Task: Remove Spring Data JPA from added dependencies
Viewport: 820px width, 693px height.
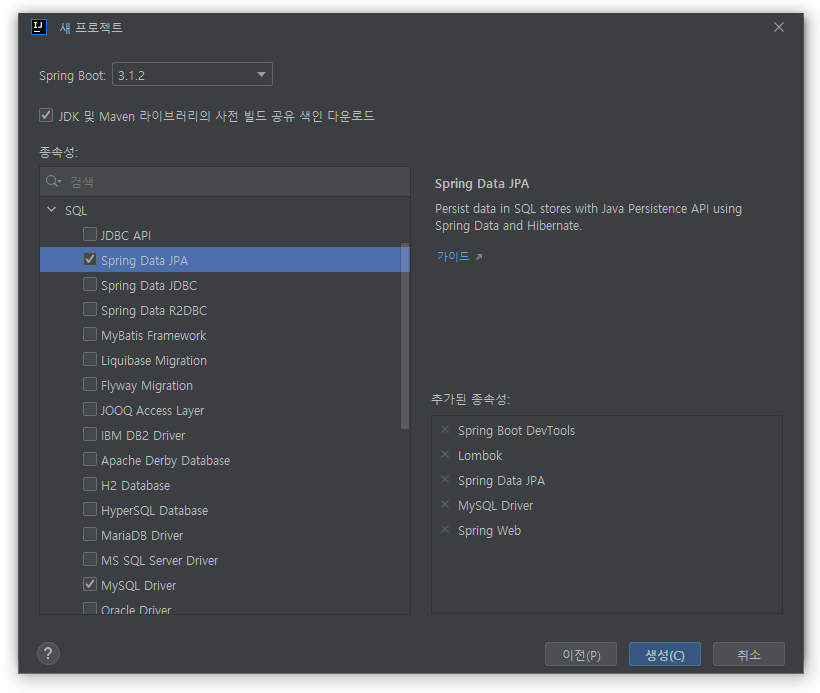Action: (x=445, y=480)
